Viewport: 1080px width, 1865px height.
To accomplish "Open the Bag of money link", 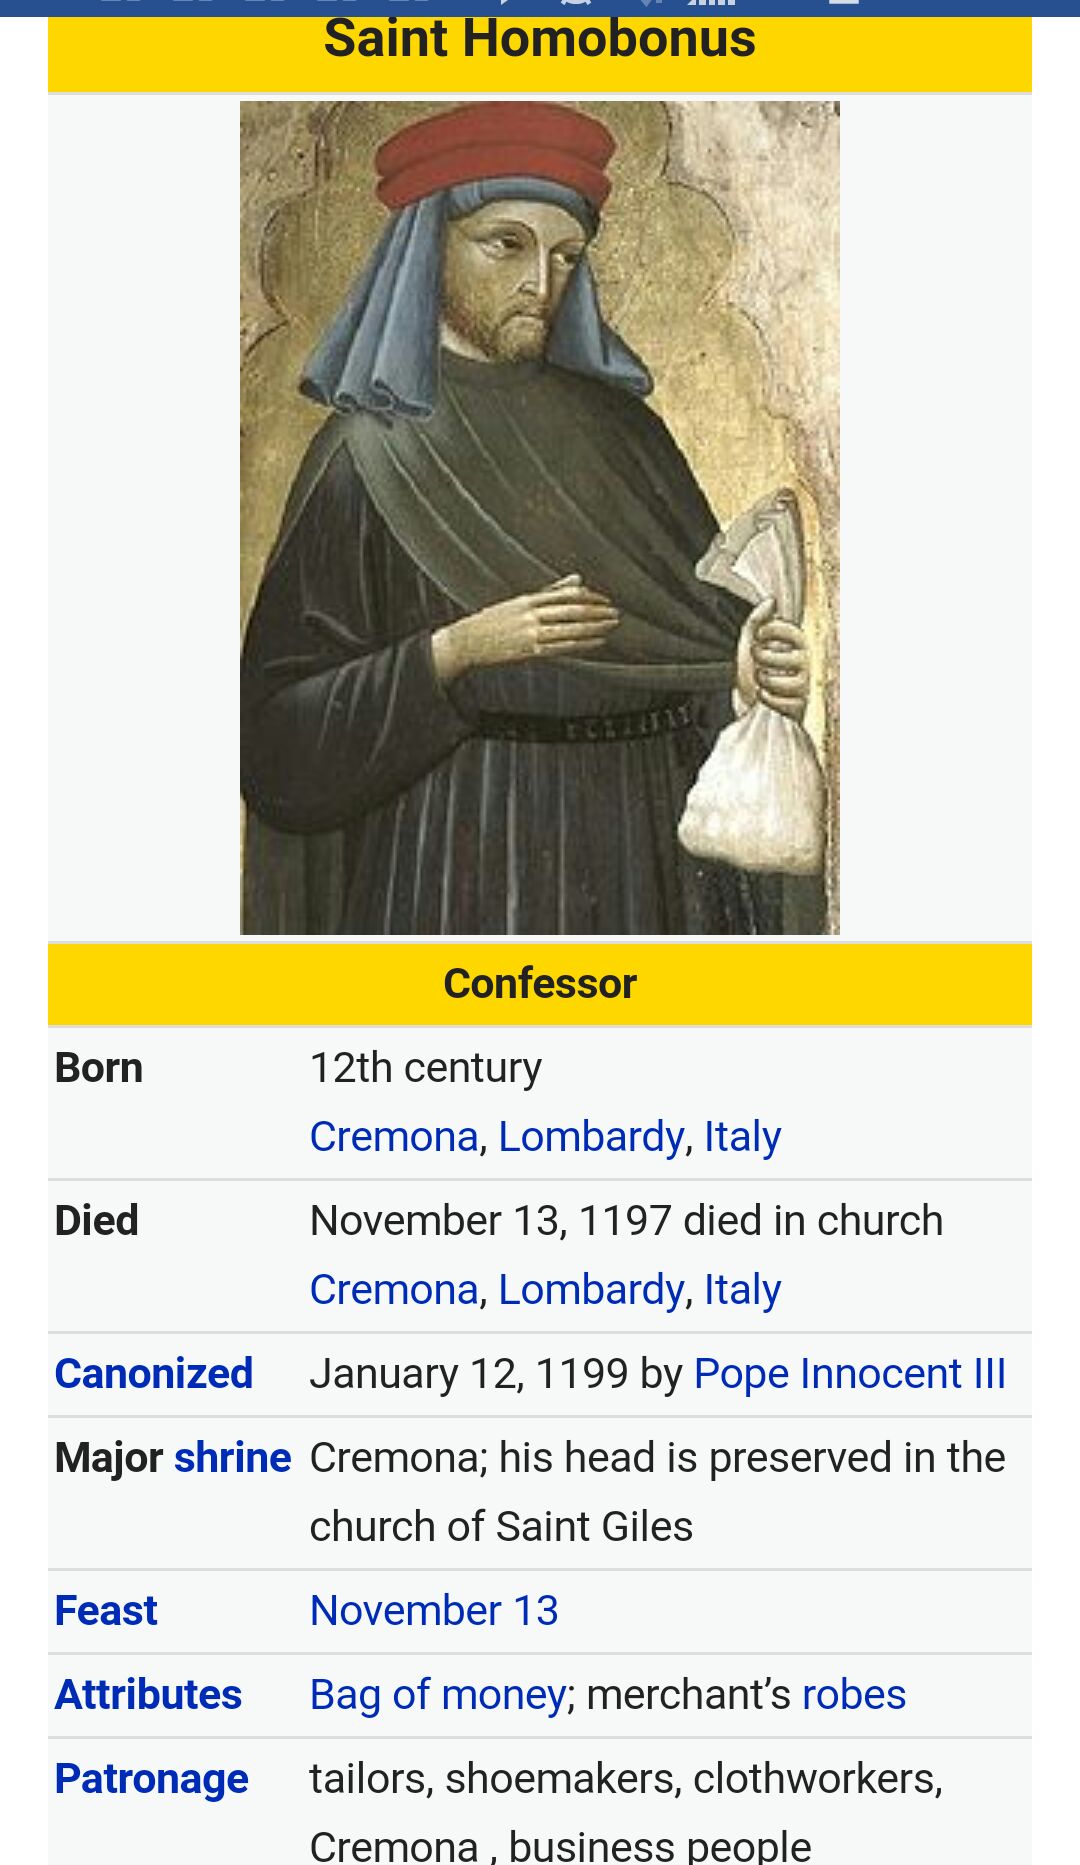I will pyautogui.click(x=438, y=1695).
